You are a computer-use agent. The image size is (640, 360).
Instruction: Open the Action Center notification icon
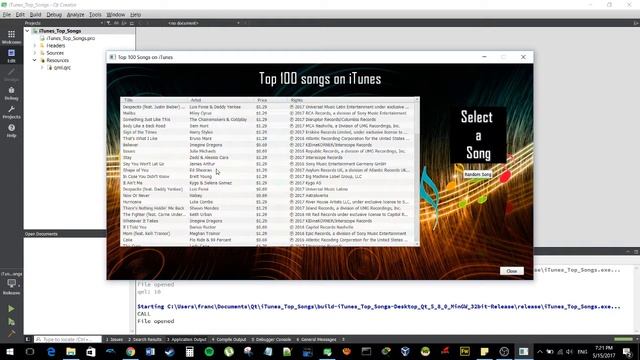tap(627, 351)
